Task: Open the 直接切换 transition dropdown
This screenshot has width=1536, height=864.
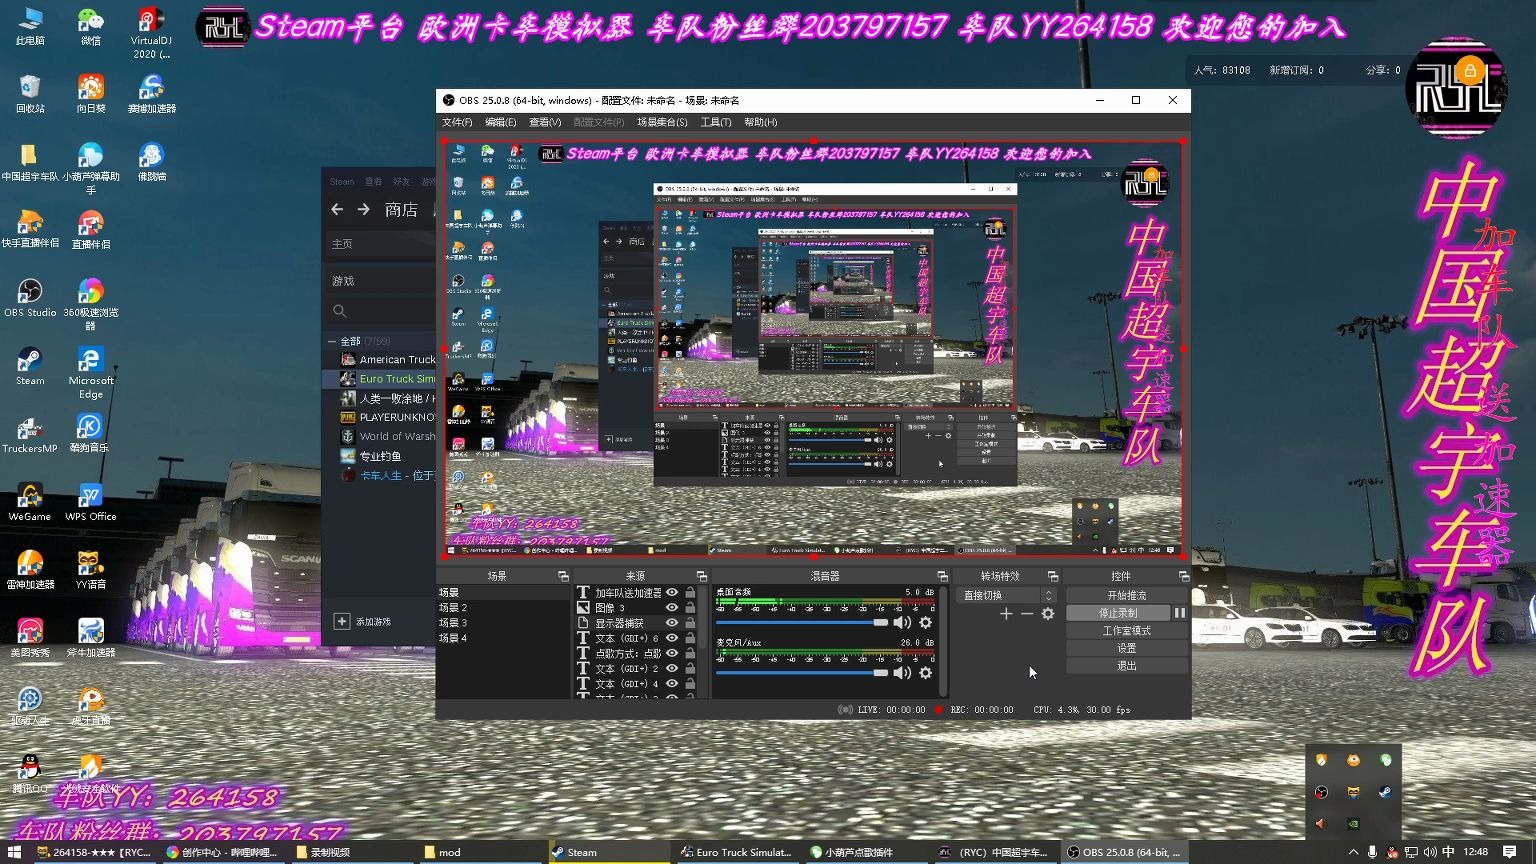Action: (1007, 595)
